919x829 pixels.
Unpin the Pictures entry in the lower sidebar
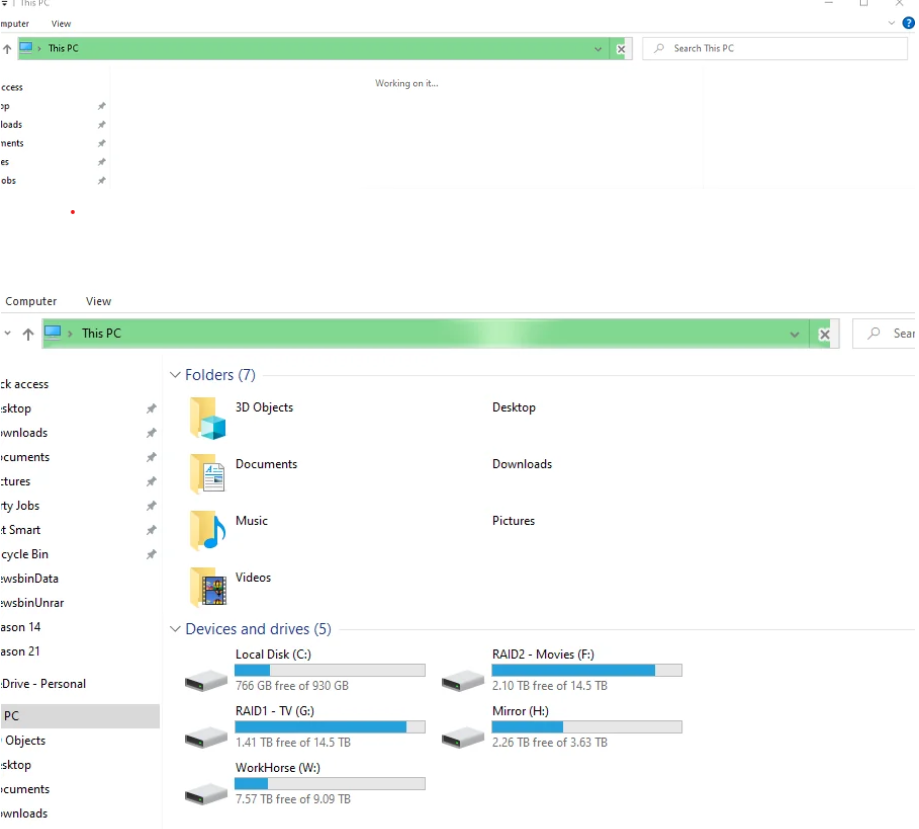coord(151,481)
